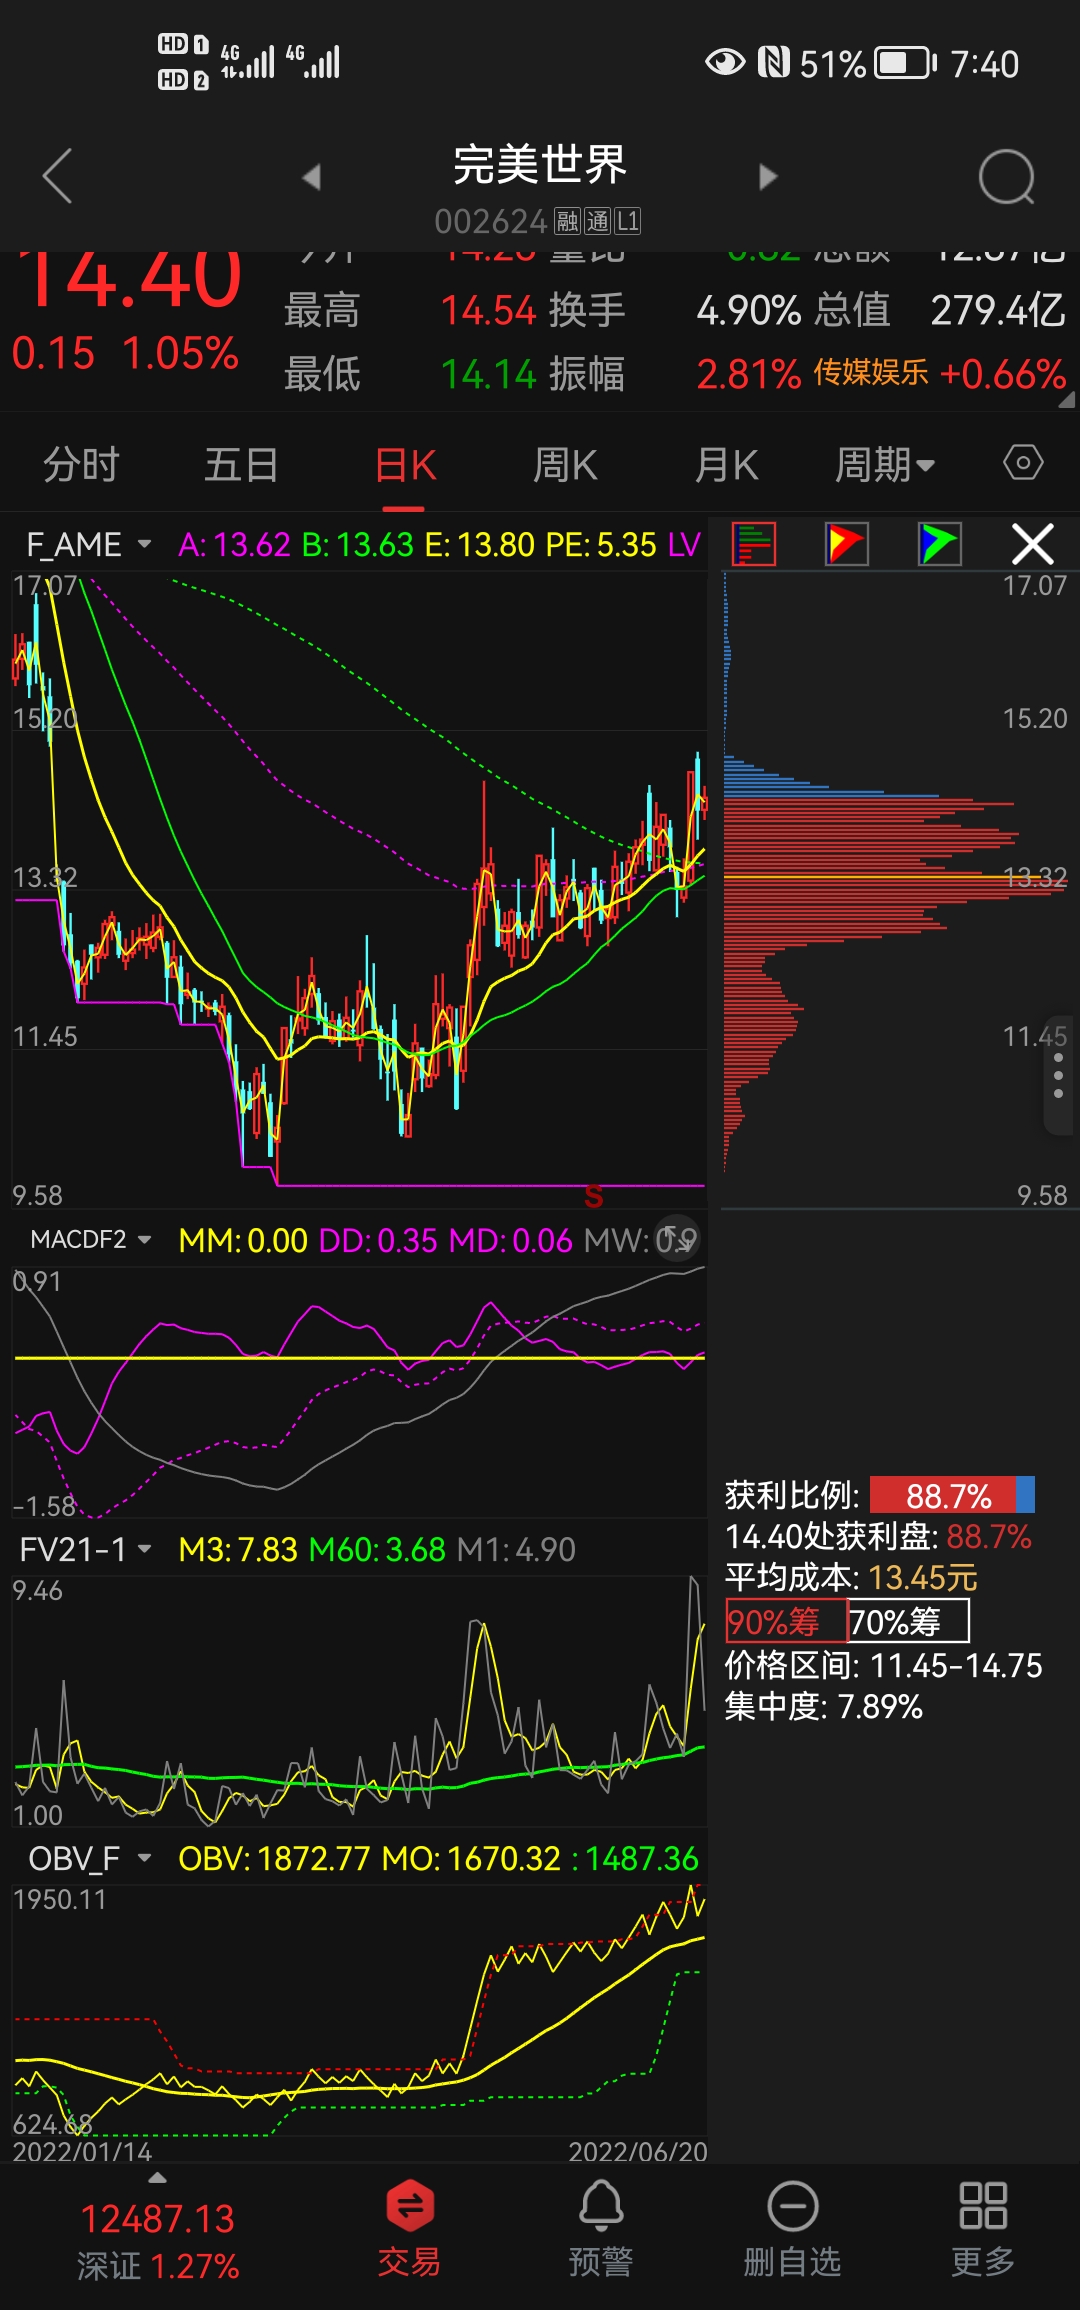This screenshot has height=2310, width=1080.
Task: Open stock search magnifier
Action: (x=1006, y=177)
